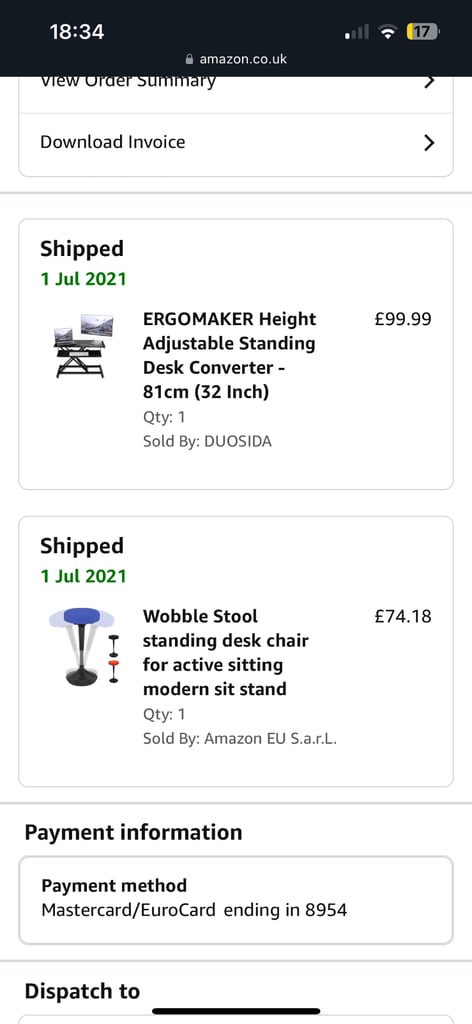Open Wobble Stool standing desk chair link
472x1024 pixels.
point(225,652)
